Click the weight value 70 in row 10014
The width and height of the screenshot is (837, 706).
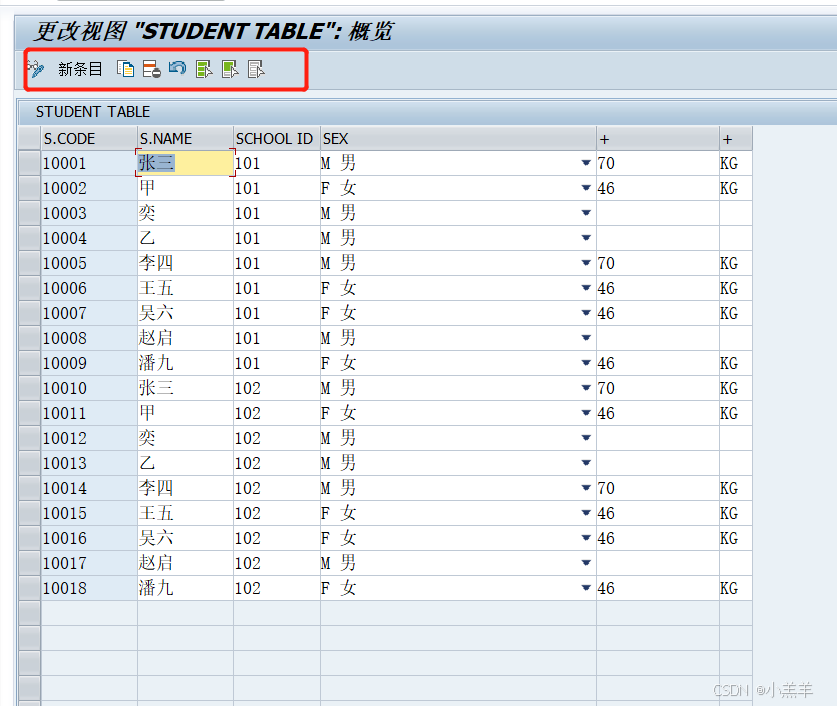coord(658,488)
